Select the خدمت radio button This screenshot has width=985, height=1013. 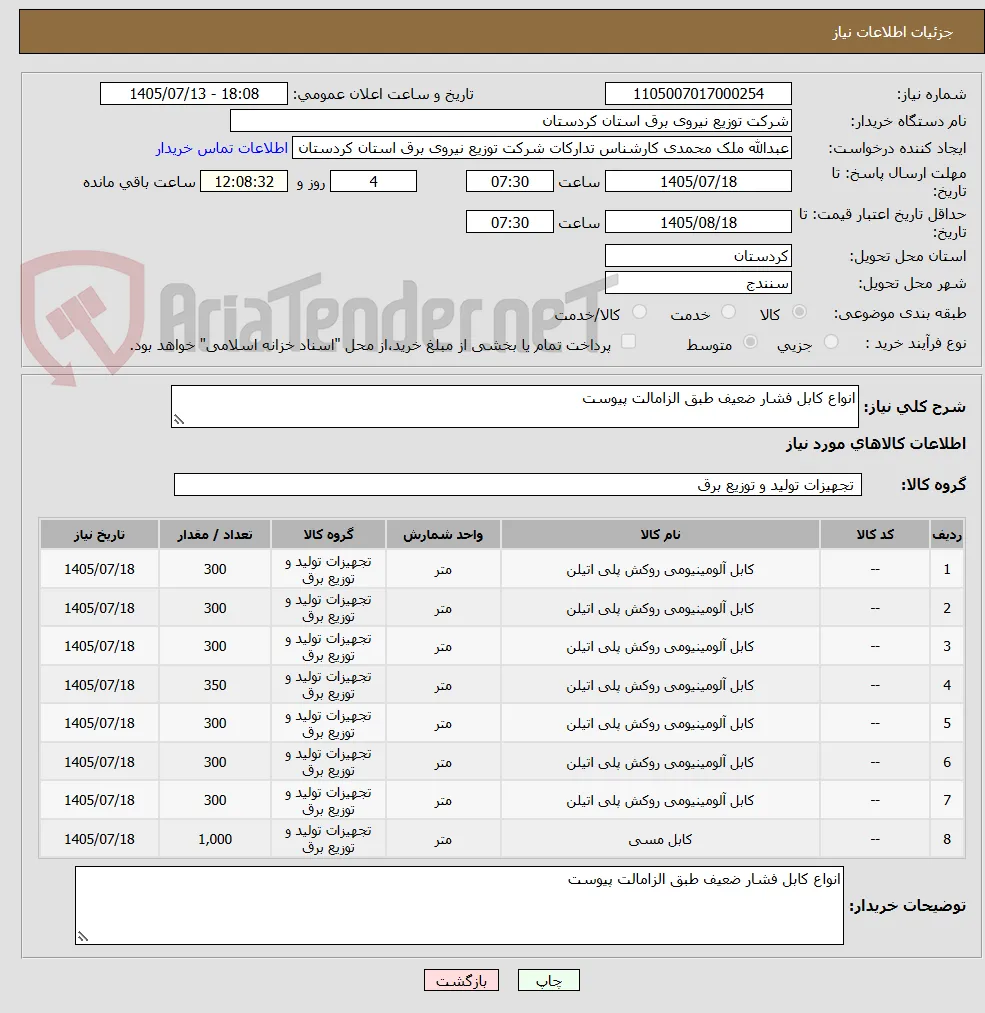point(728,312)
